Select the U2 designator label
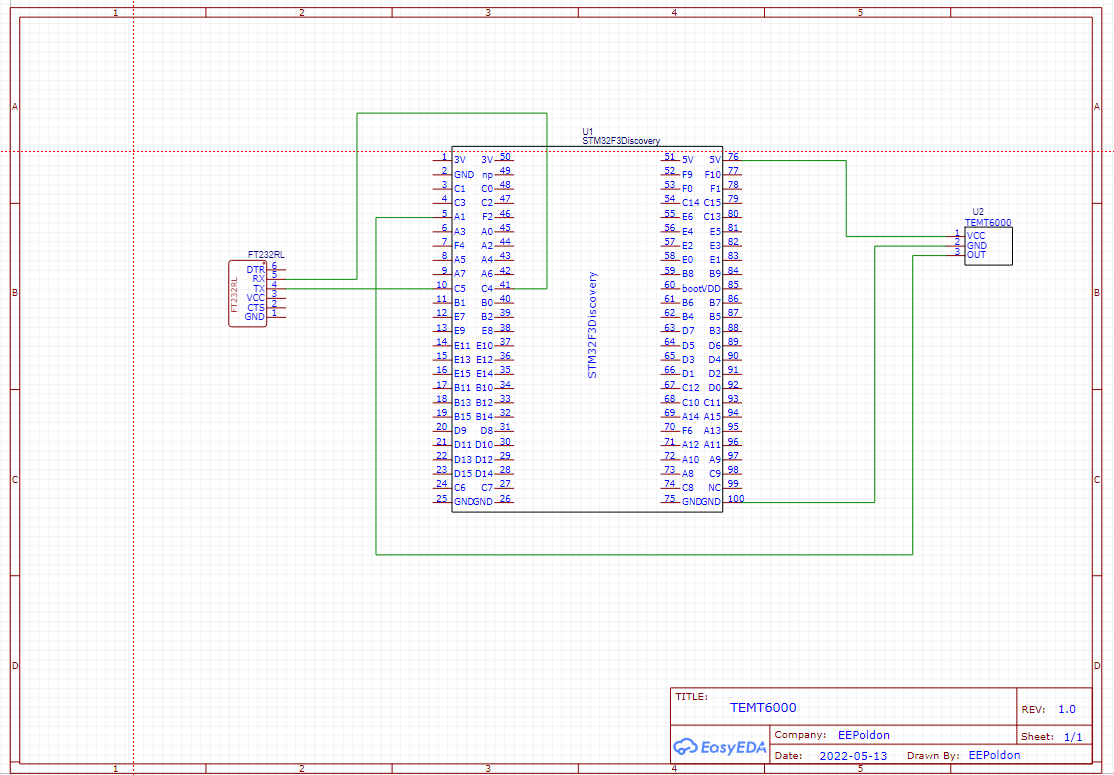 (978, 212)
